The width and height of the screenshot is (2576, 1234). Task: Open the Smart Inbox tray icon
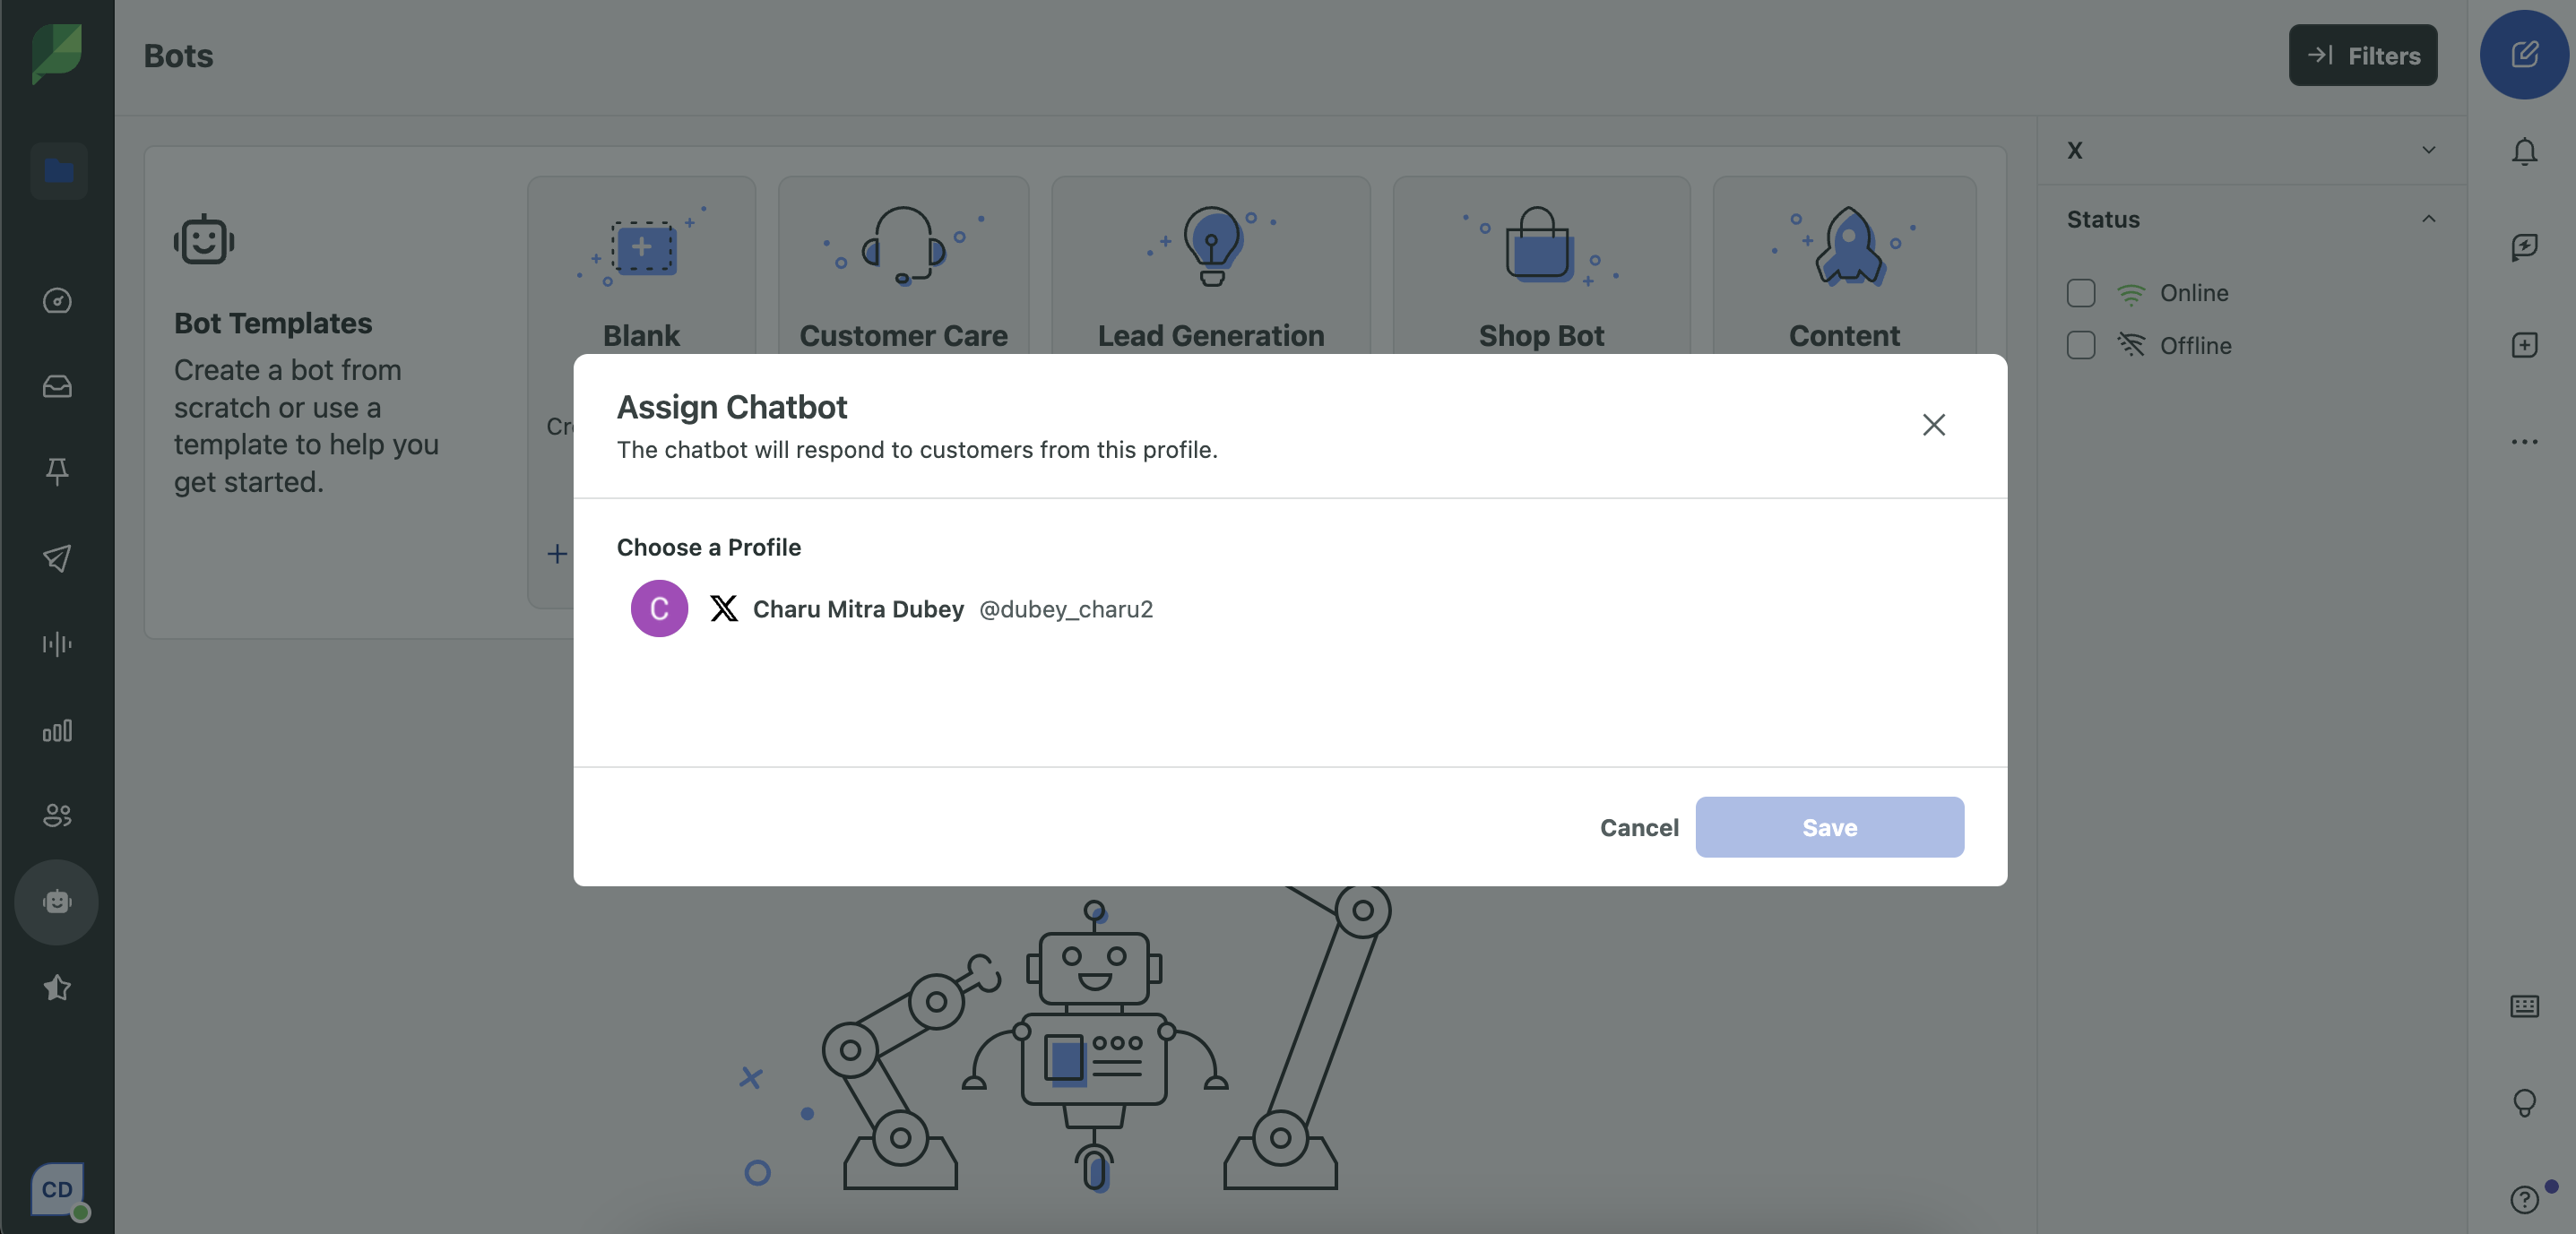click(57, 386)
